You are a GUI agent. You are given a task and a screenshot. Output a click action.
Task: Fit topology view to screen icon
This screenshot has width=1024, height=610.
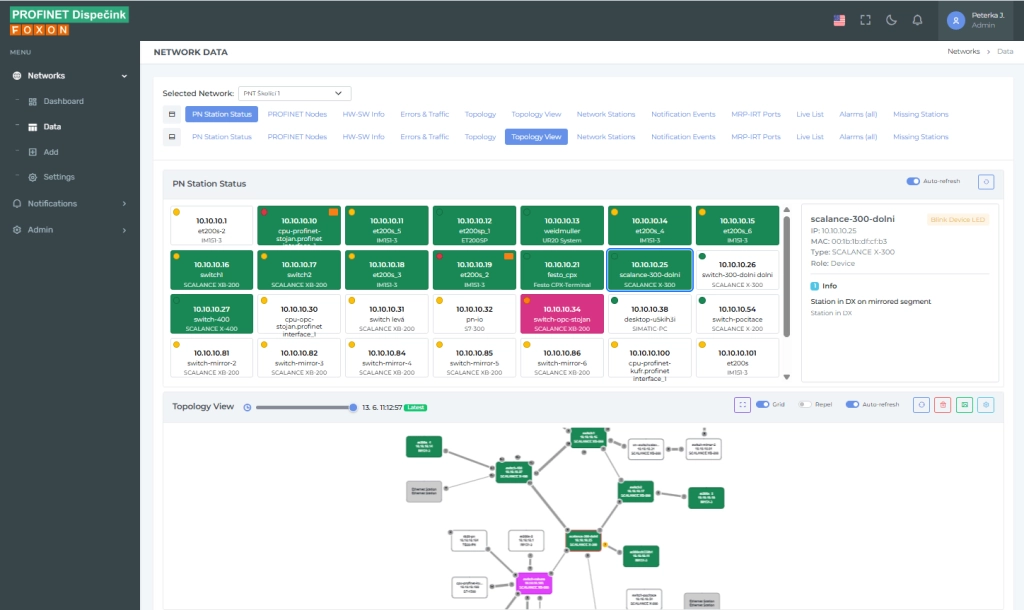[743, 405]
